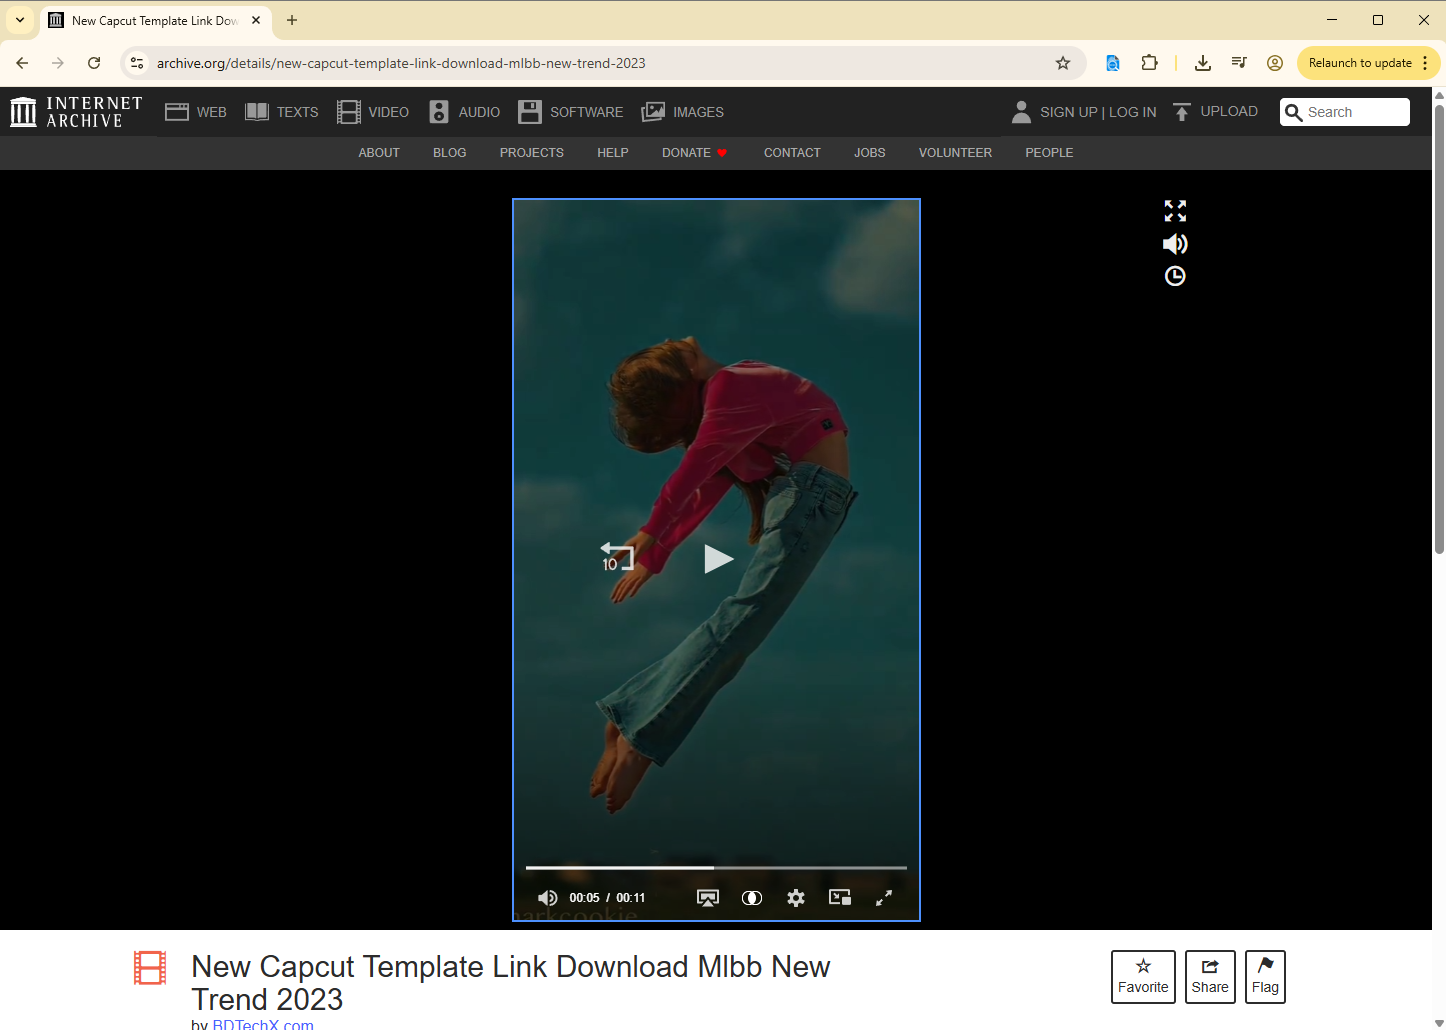This screenshot has width=1446, height=1030.
Task: Click the address bar URL
Action: point(401,63)
